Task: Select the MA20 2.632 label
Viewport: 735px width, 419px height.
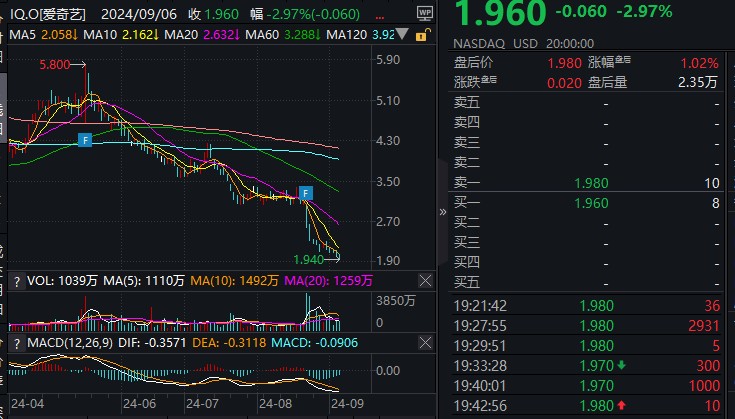Action: coord(202,35)
